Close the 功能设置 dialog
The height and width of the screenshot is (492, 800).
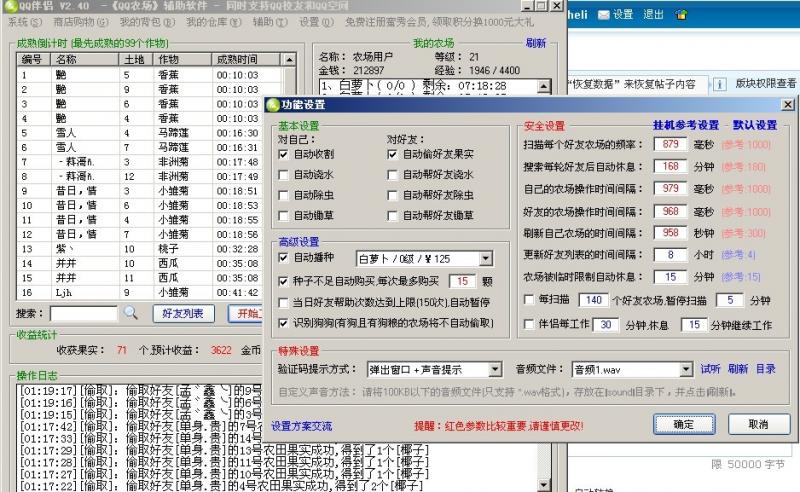point(788,105)
